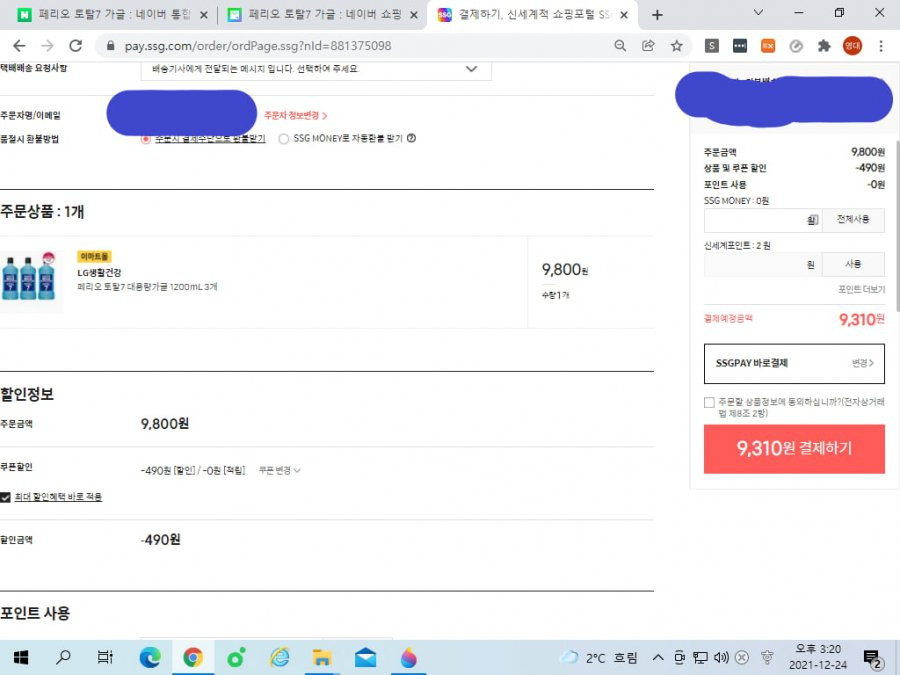
Task: Click the gray S extension icon
Action: pos(712,46)
